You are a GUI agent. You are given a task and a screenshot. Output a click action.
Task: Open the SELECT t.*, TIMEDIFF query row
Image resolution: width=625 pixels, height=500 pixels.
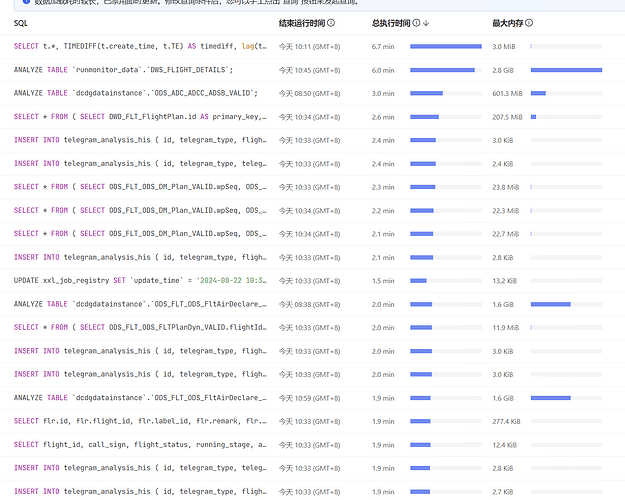pos(140,47)
